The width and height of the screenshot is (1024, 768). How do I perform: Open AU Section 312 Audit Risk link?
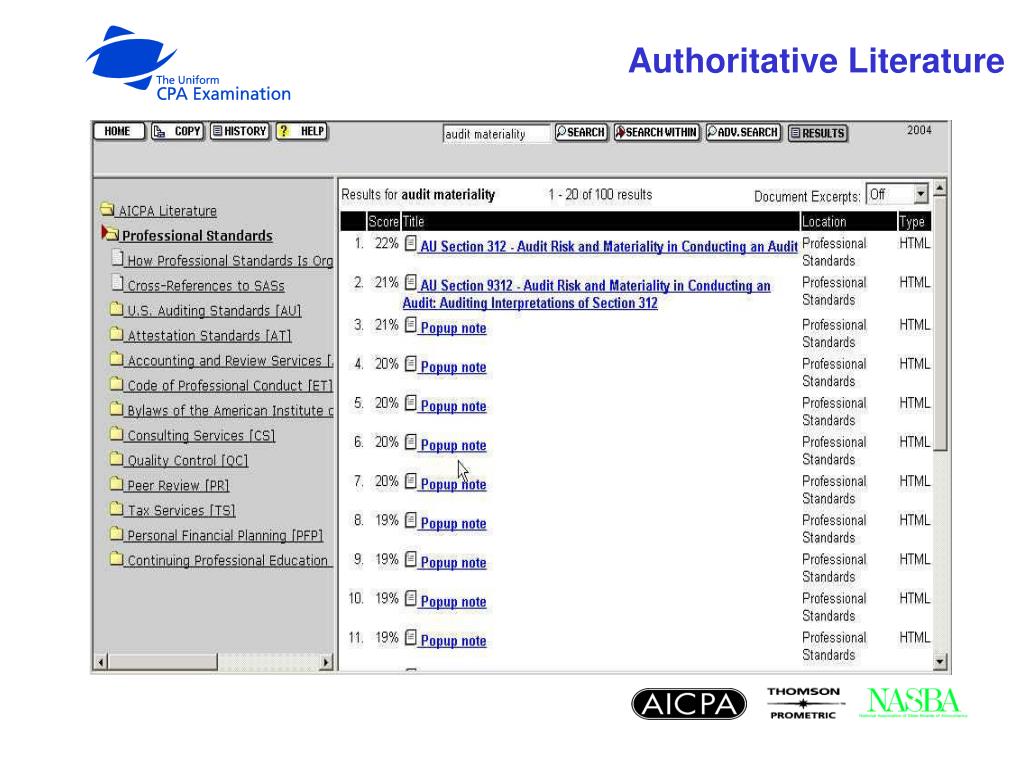click(x=609, y=246)
